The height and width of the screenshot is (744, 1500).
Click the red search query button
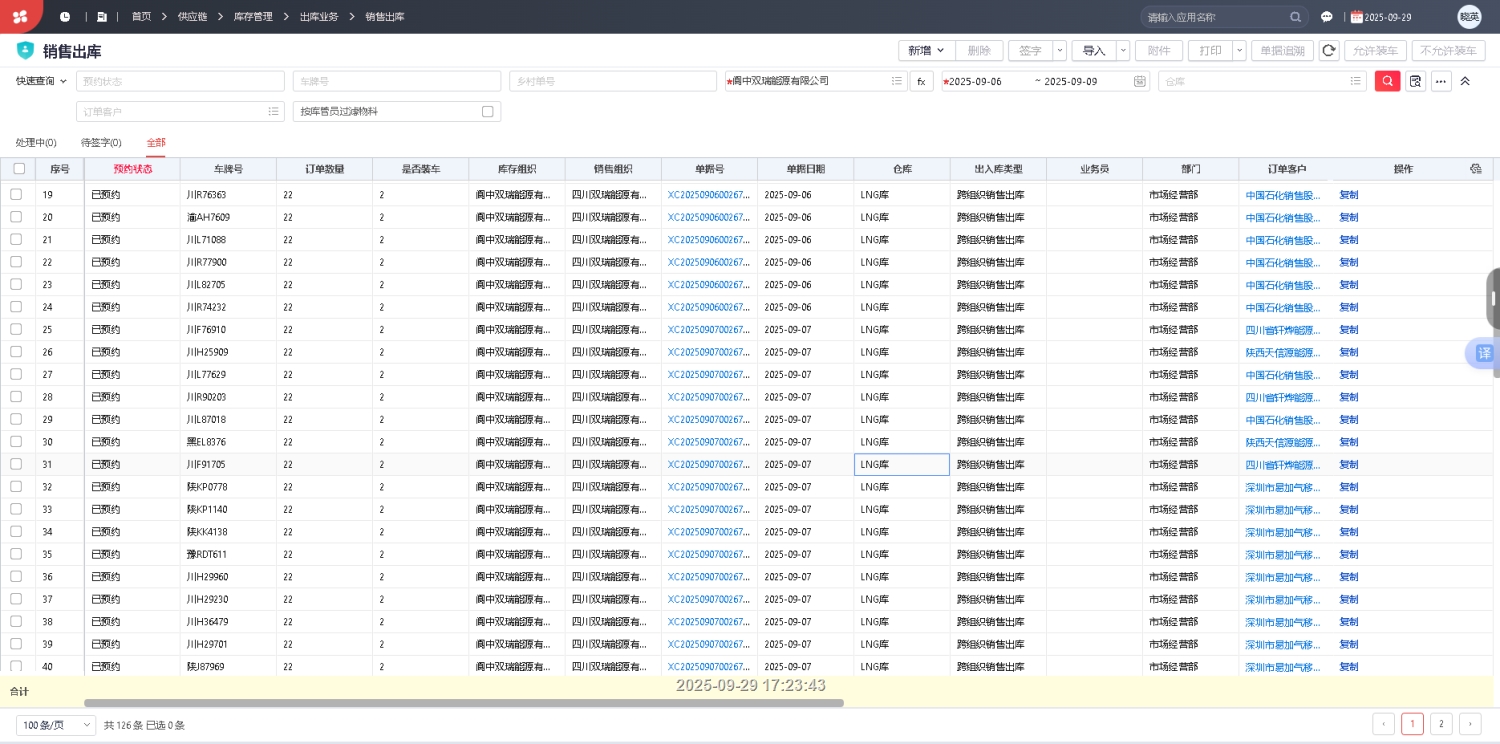[1387, 81]
